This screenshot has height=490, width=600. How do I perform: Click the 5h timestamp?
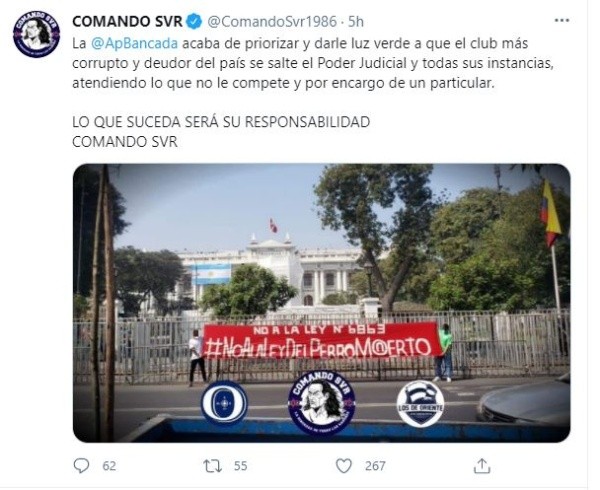coord(355,21)
